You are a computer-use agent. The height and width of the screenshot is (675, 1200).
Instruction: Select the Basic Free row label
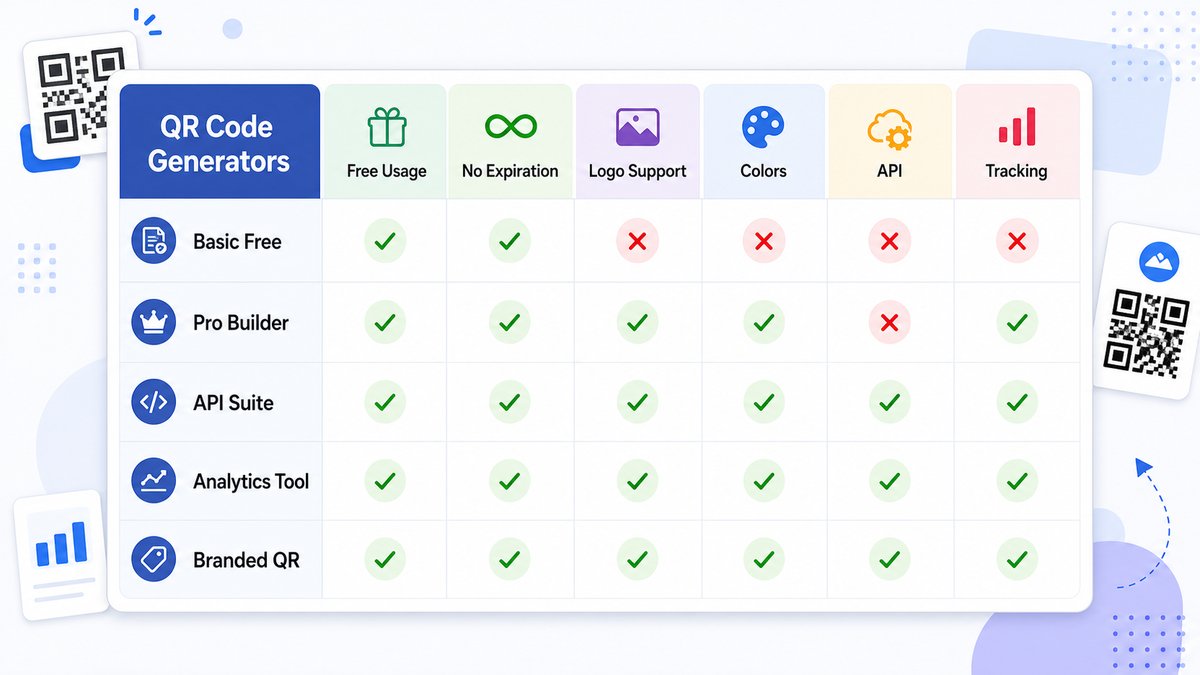coord(237,242)
